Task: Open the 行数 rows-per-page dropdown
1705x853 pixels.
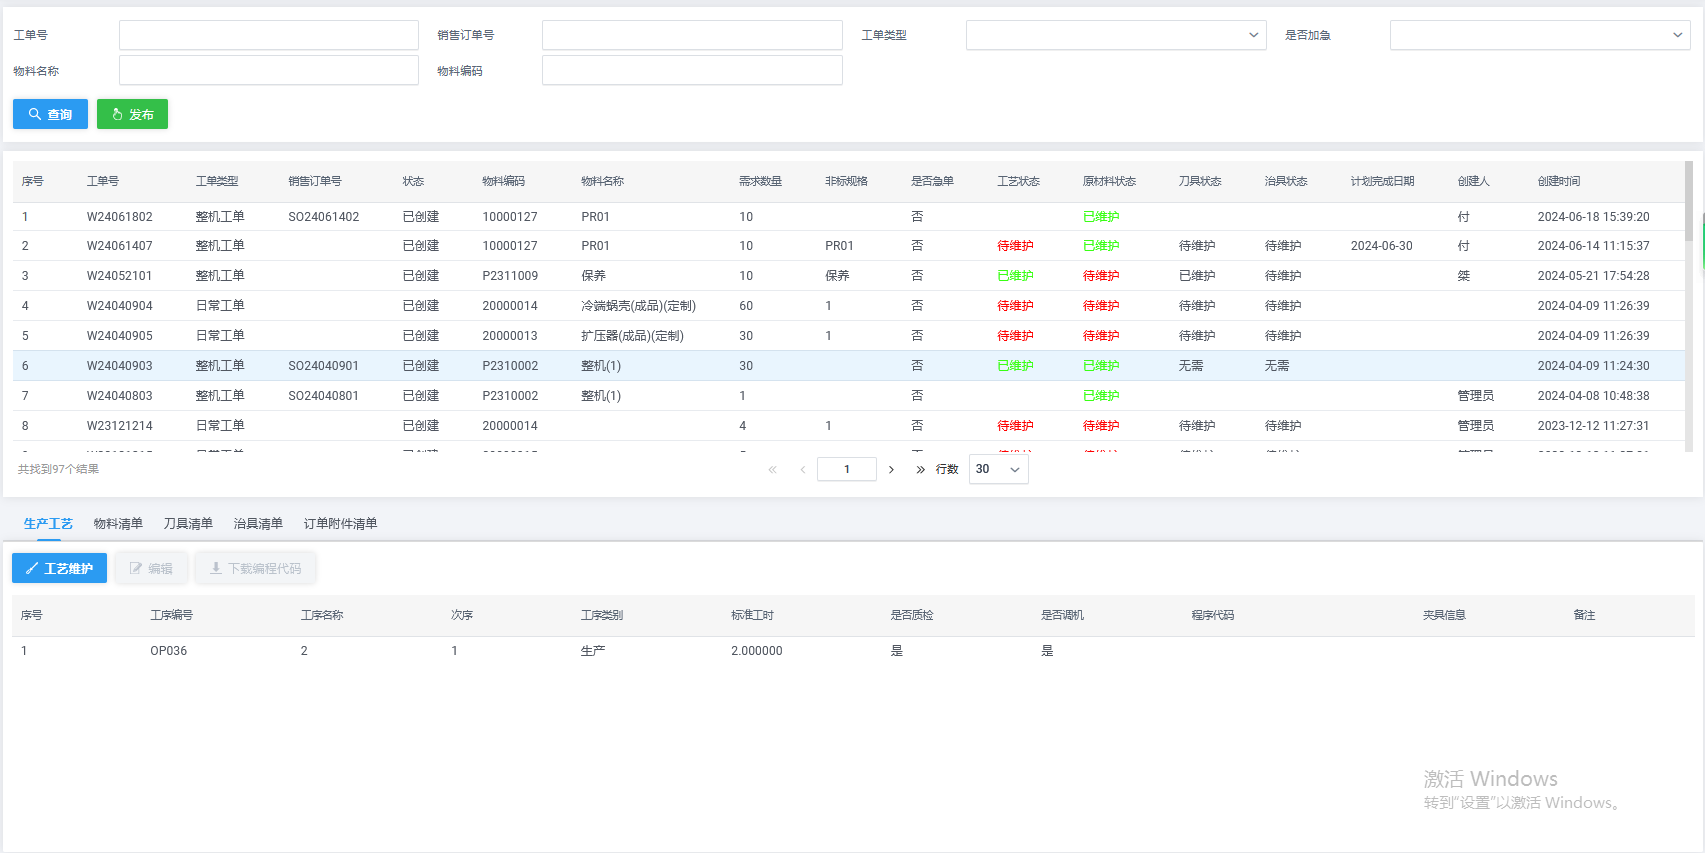Action: pos(998,469)
